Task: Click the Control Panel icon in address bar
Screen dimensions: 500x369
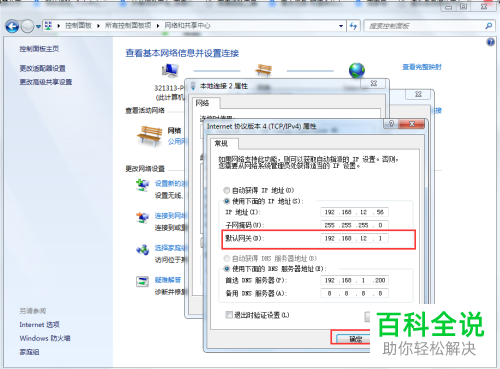Action: pyautogui.click(x=49, y=26)
